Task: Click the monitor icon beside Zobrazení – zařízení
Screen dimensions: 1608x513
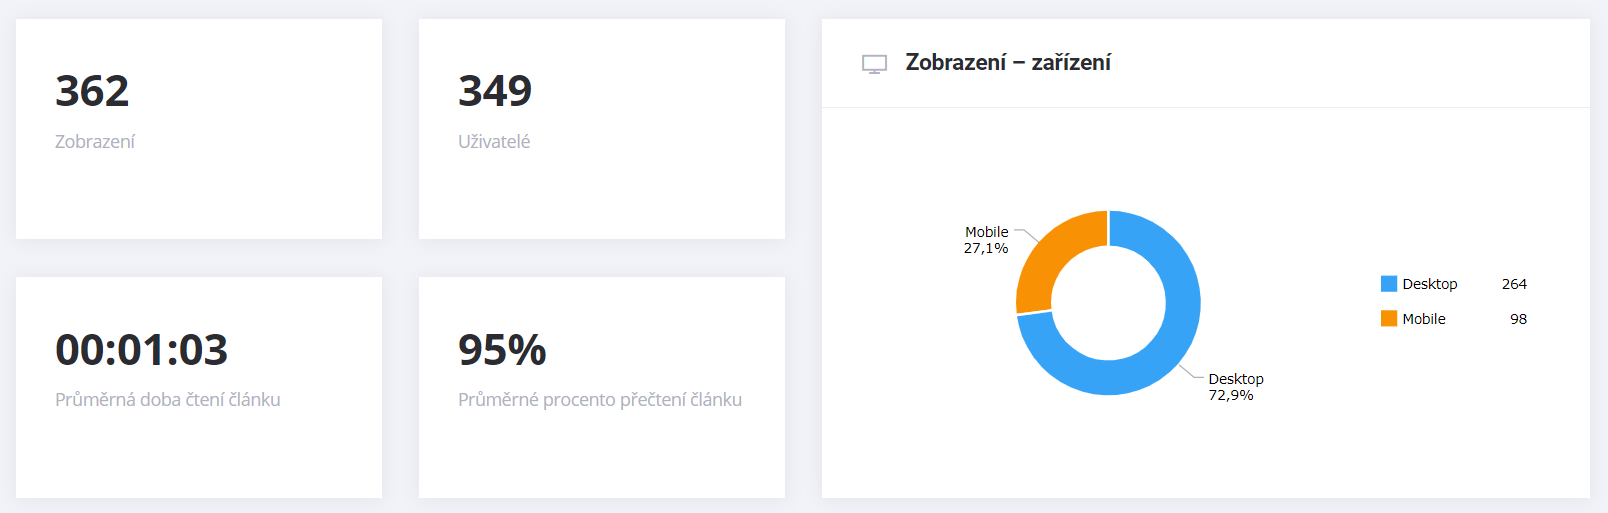Action: [874, 64]
